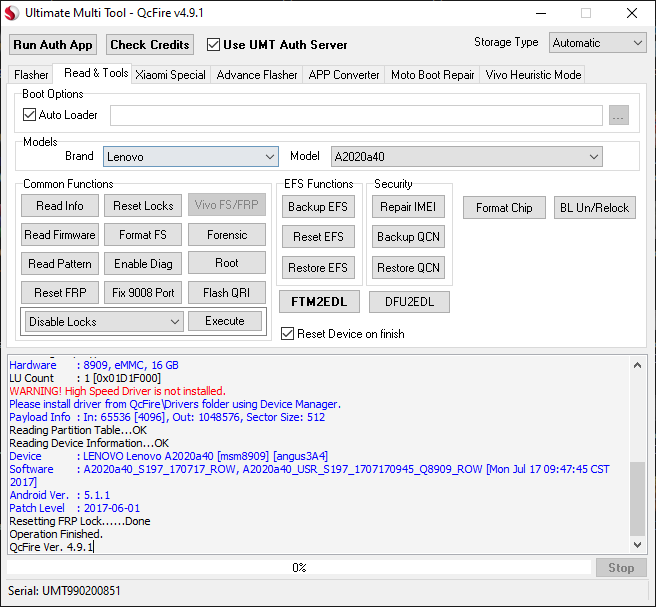
Task: Click the Run Auth App button
Action: coord(53,44)
